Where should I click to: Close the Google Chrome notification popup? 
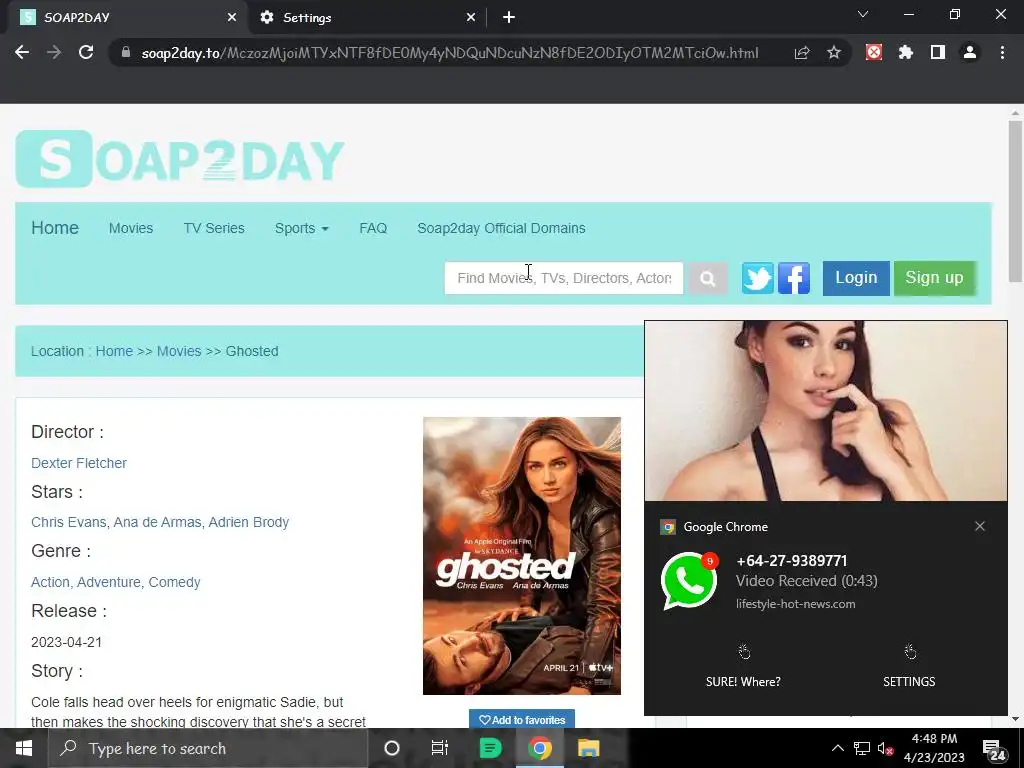tap(980, 526)
